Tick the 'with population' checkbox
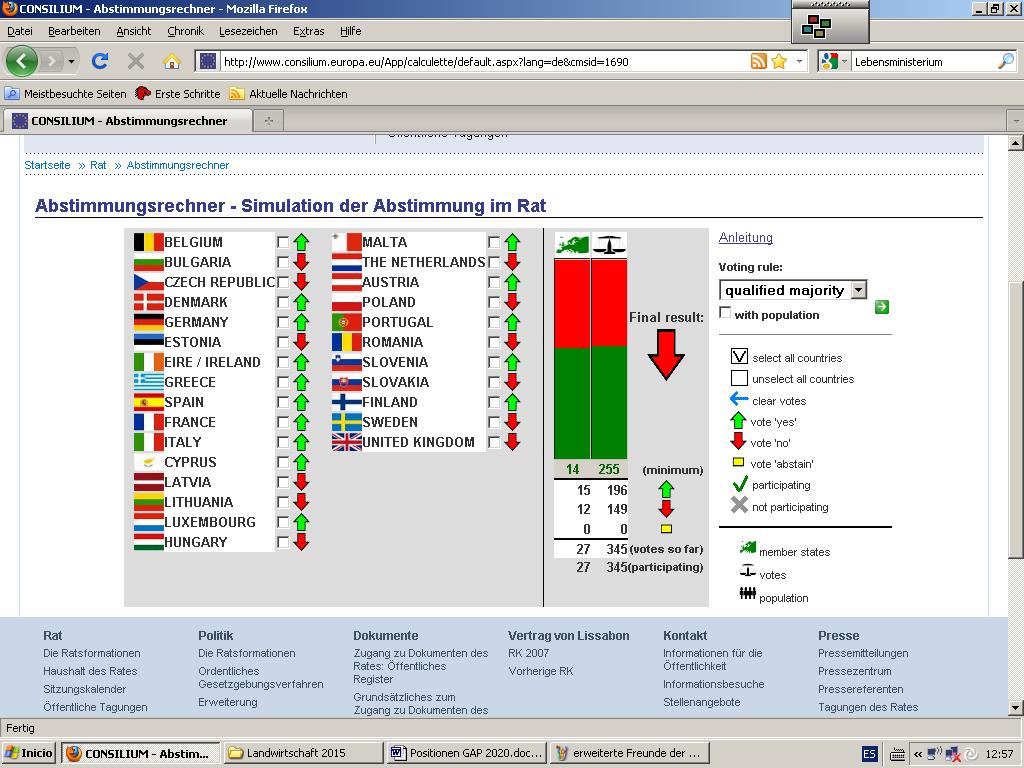 [x=725, y=314]
